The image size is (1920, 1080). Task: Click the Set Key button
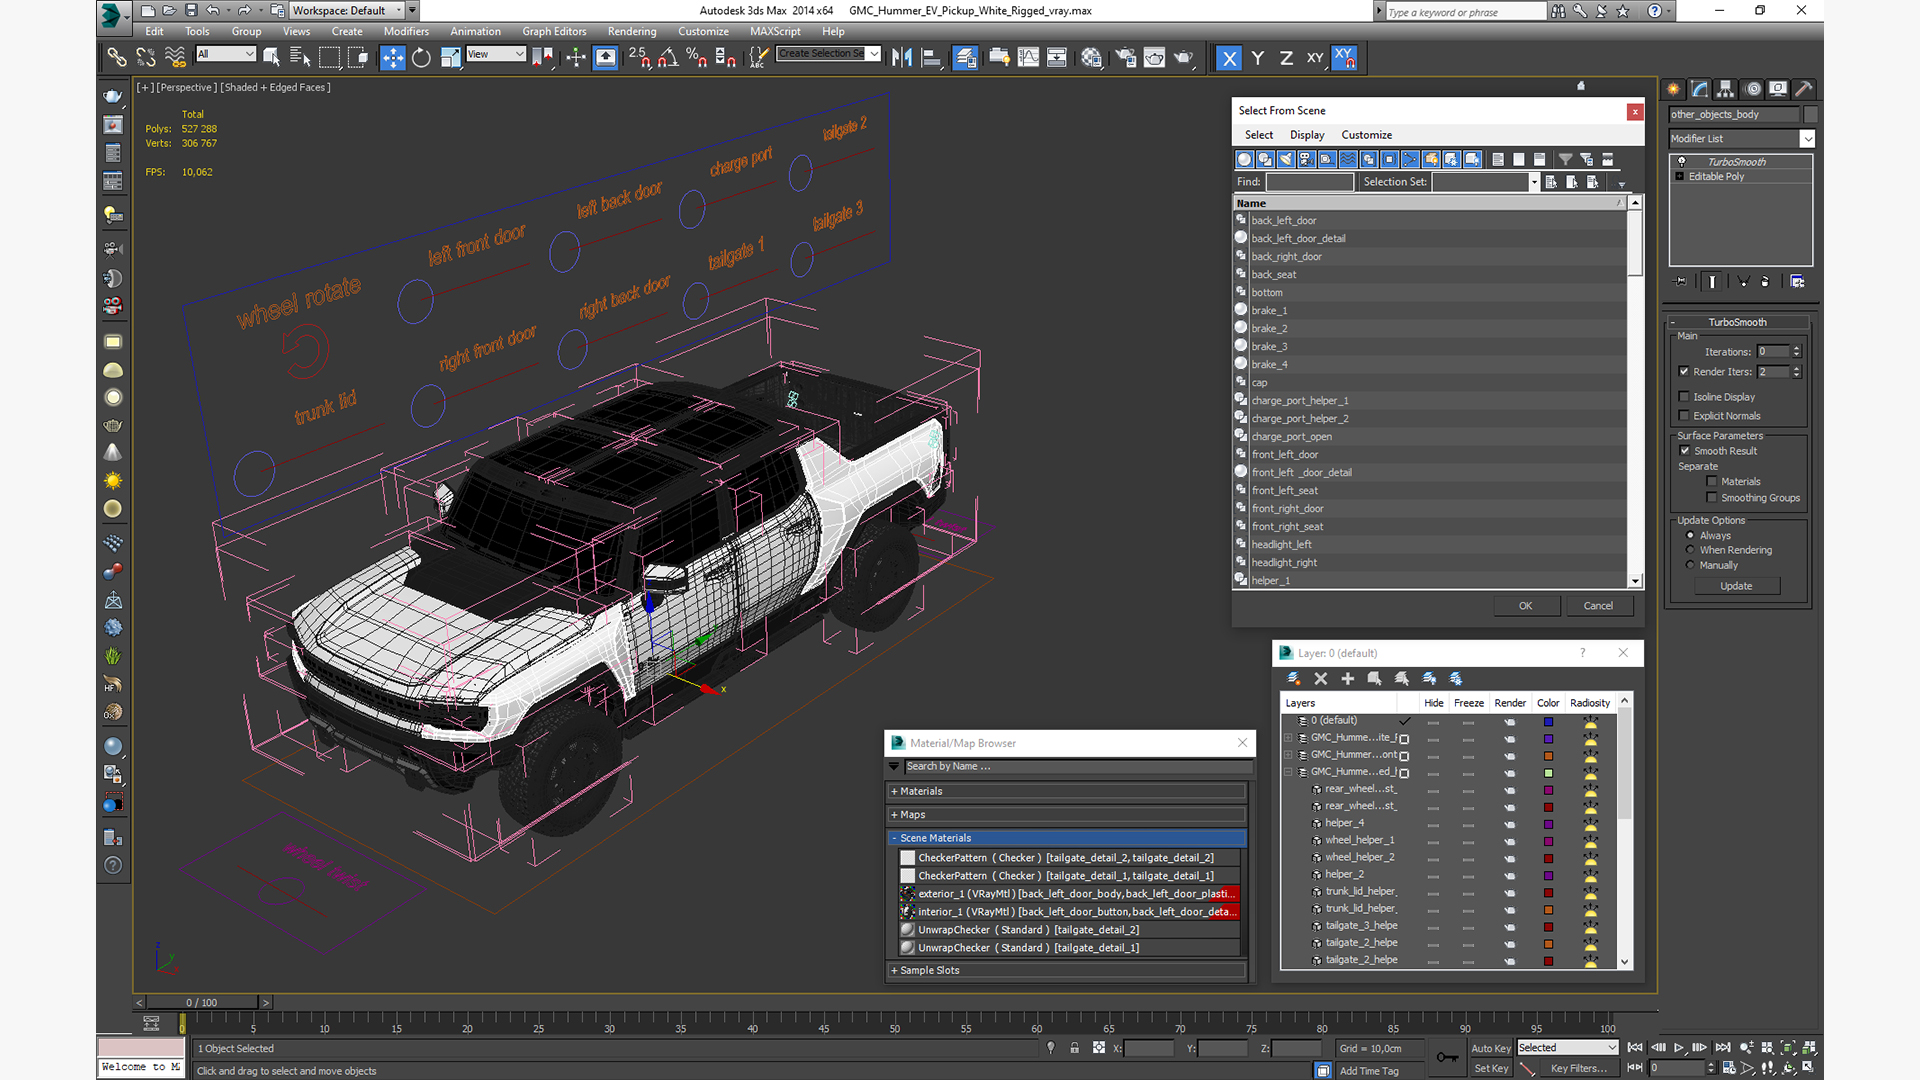tap(1490, 1069)
